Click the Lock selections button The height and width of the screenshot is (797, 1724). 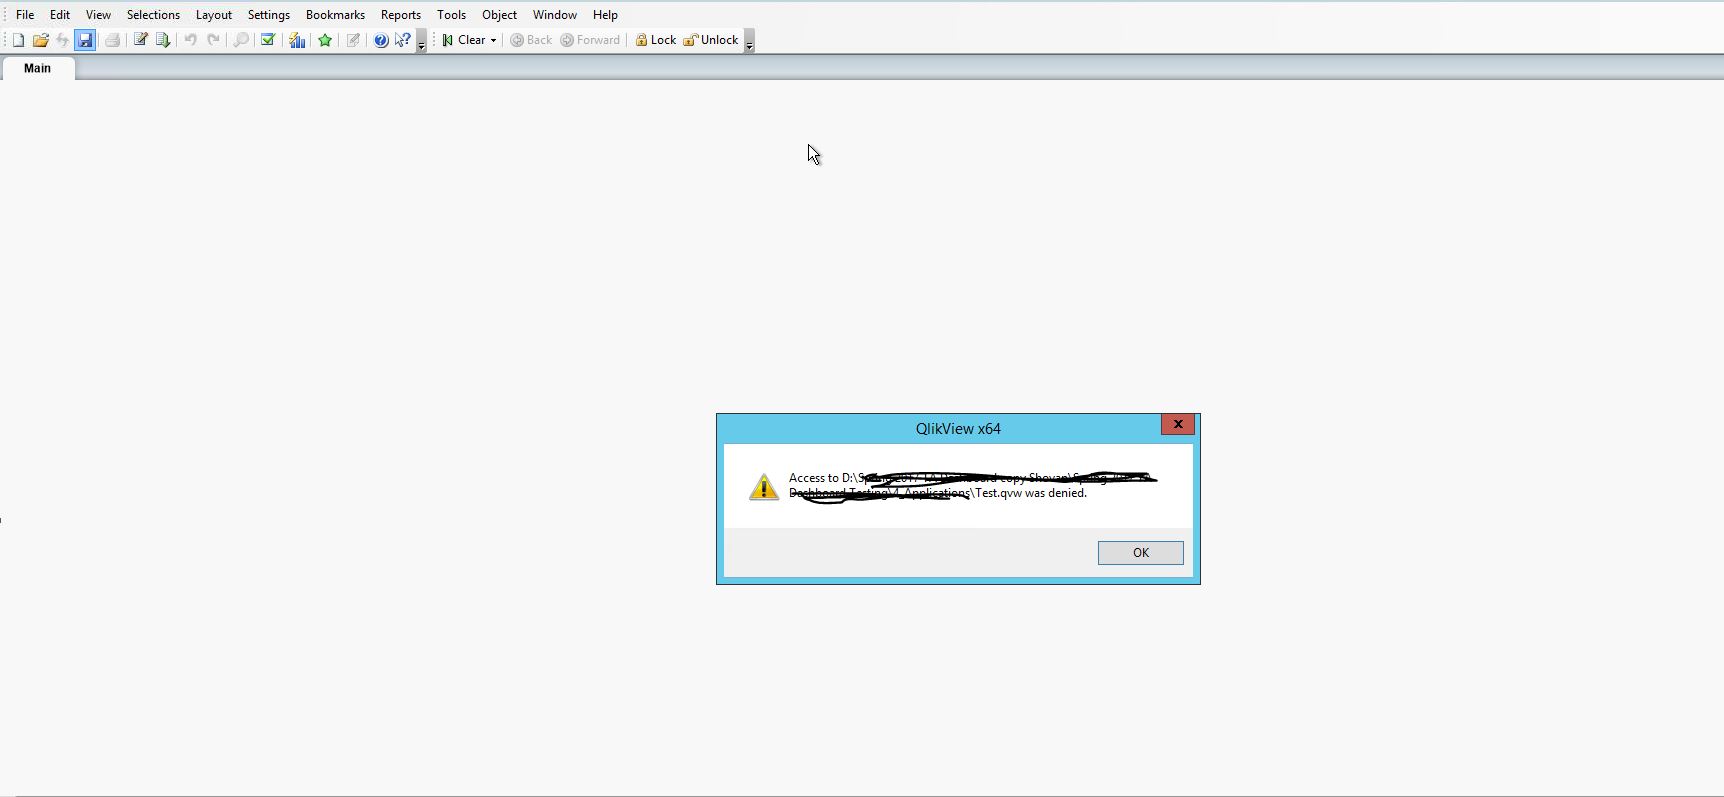(655, 40)
